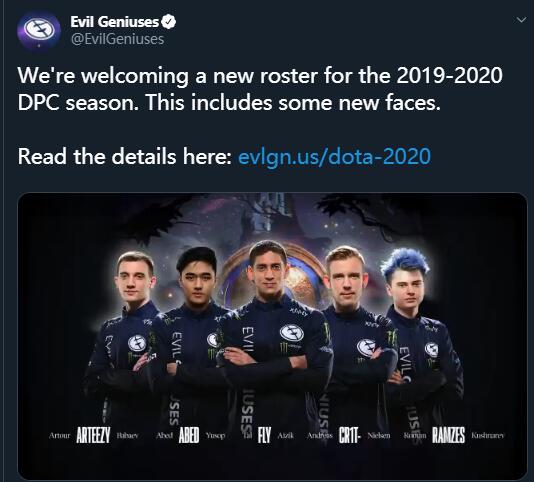Screen dimensions: 534x482
Task: Click the leftmost player's face in the roster photo
Action: point(135,281)
